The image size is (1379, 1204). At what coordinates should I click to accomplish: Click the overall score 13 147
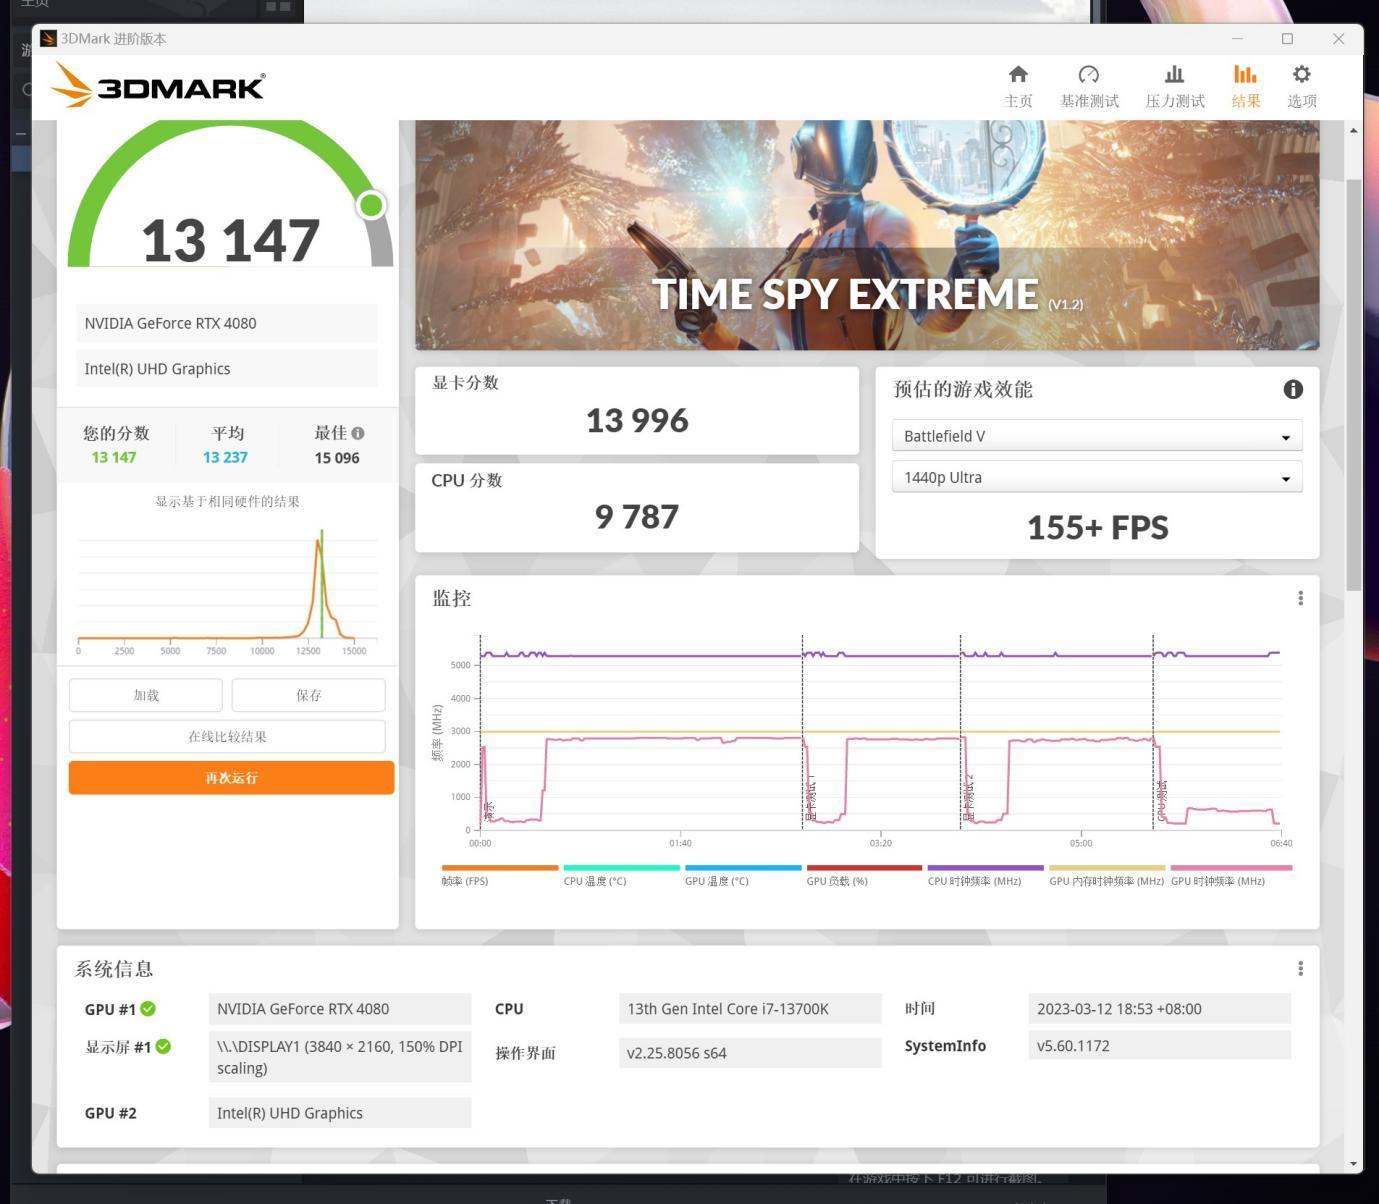click(231, 241)
